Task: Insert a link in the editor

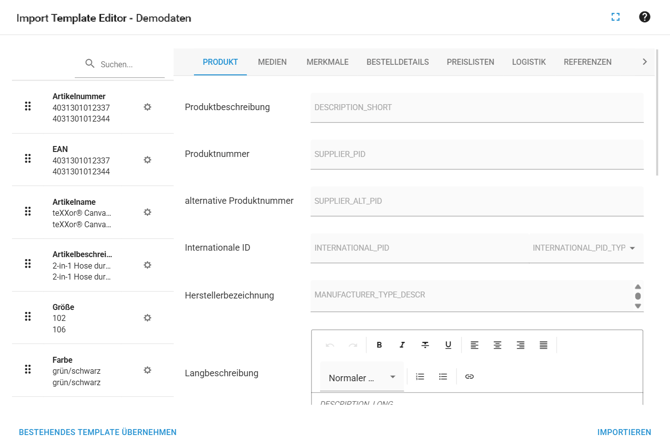Action: click(x=469, y=377)
